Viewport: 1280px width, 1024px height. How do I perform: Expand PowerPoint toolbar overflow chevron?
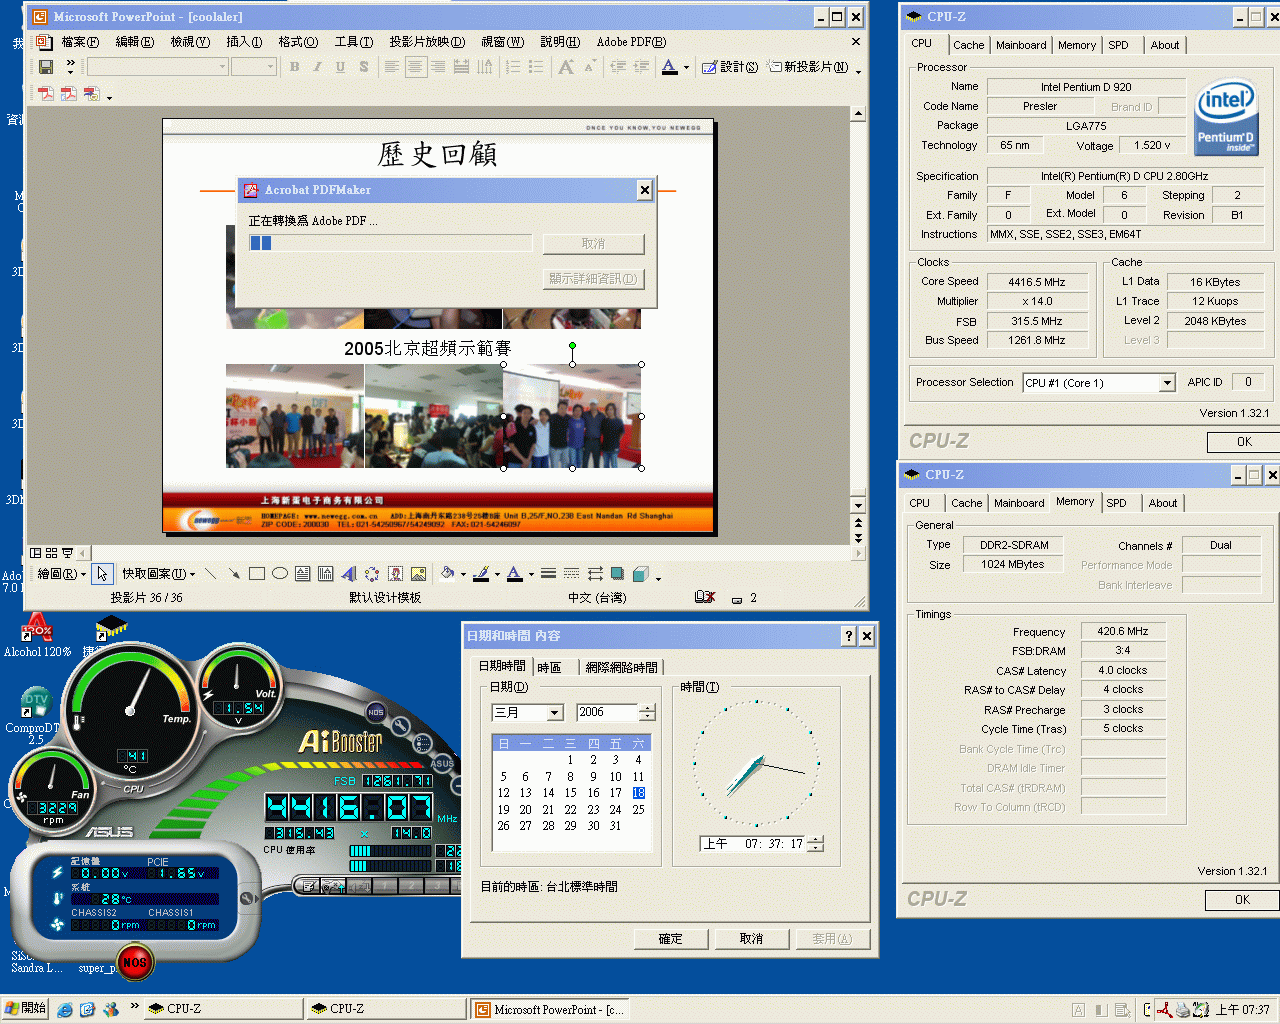point(70,67)
